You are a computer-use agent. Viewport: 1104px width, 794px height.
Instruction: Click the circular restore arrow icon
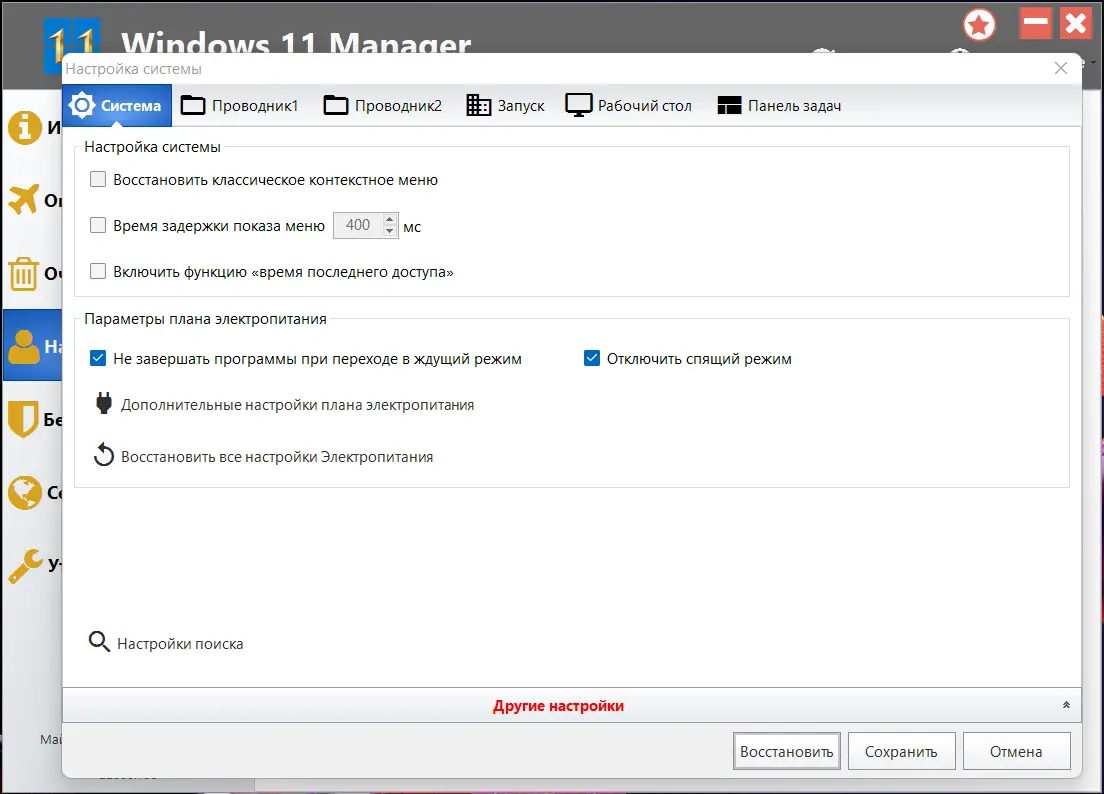point(104,455)
